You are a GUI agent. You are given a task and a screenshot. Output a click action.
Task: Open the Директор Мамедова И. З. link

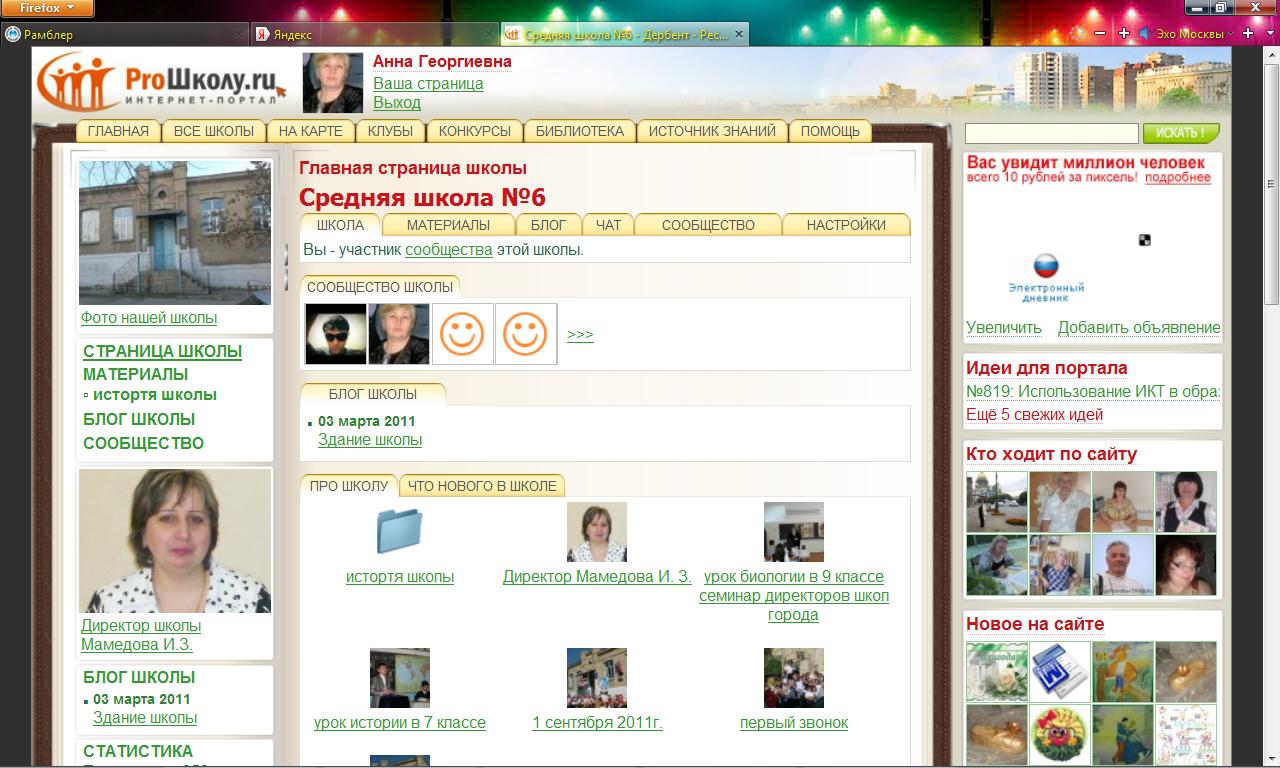point(597,577)
